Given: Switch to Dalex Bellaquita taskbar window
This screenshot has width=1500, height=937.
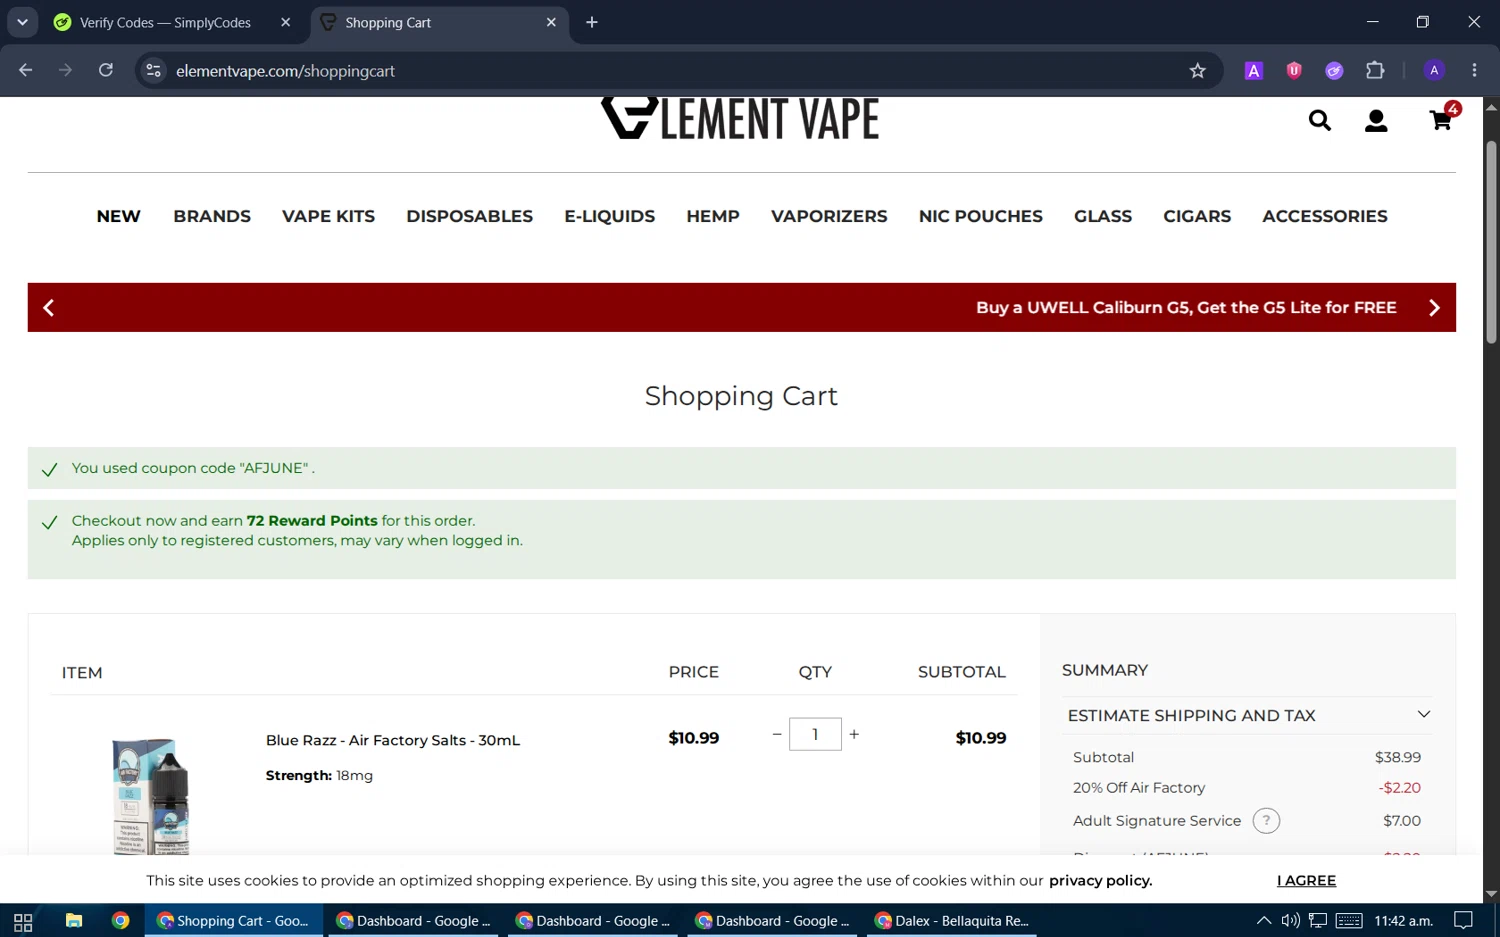Looking at the screenshot, I should point(951,921).
